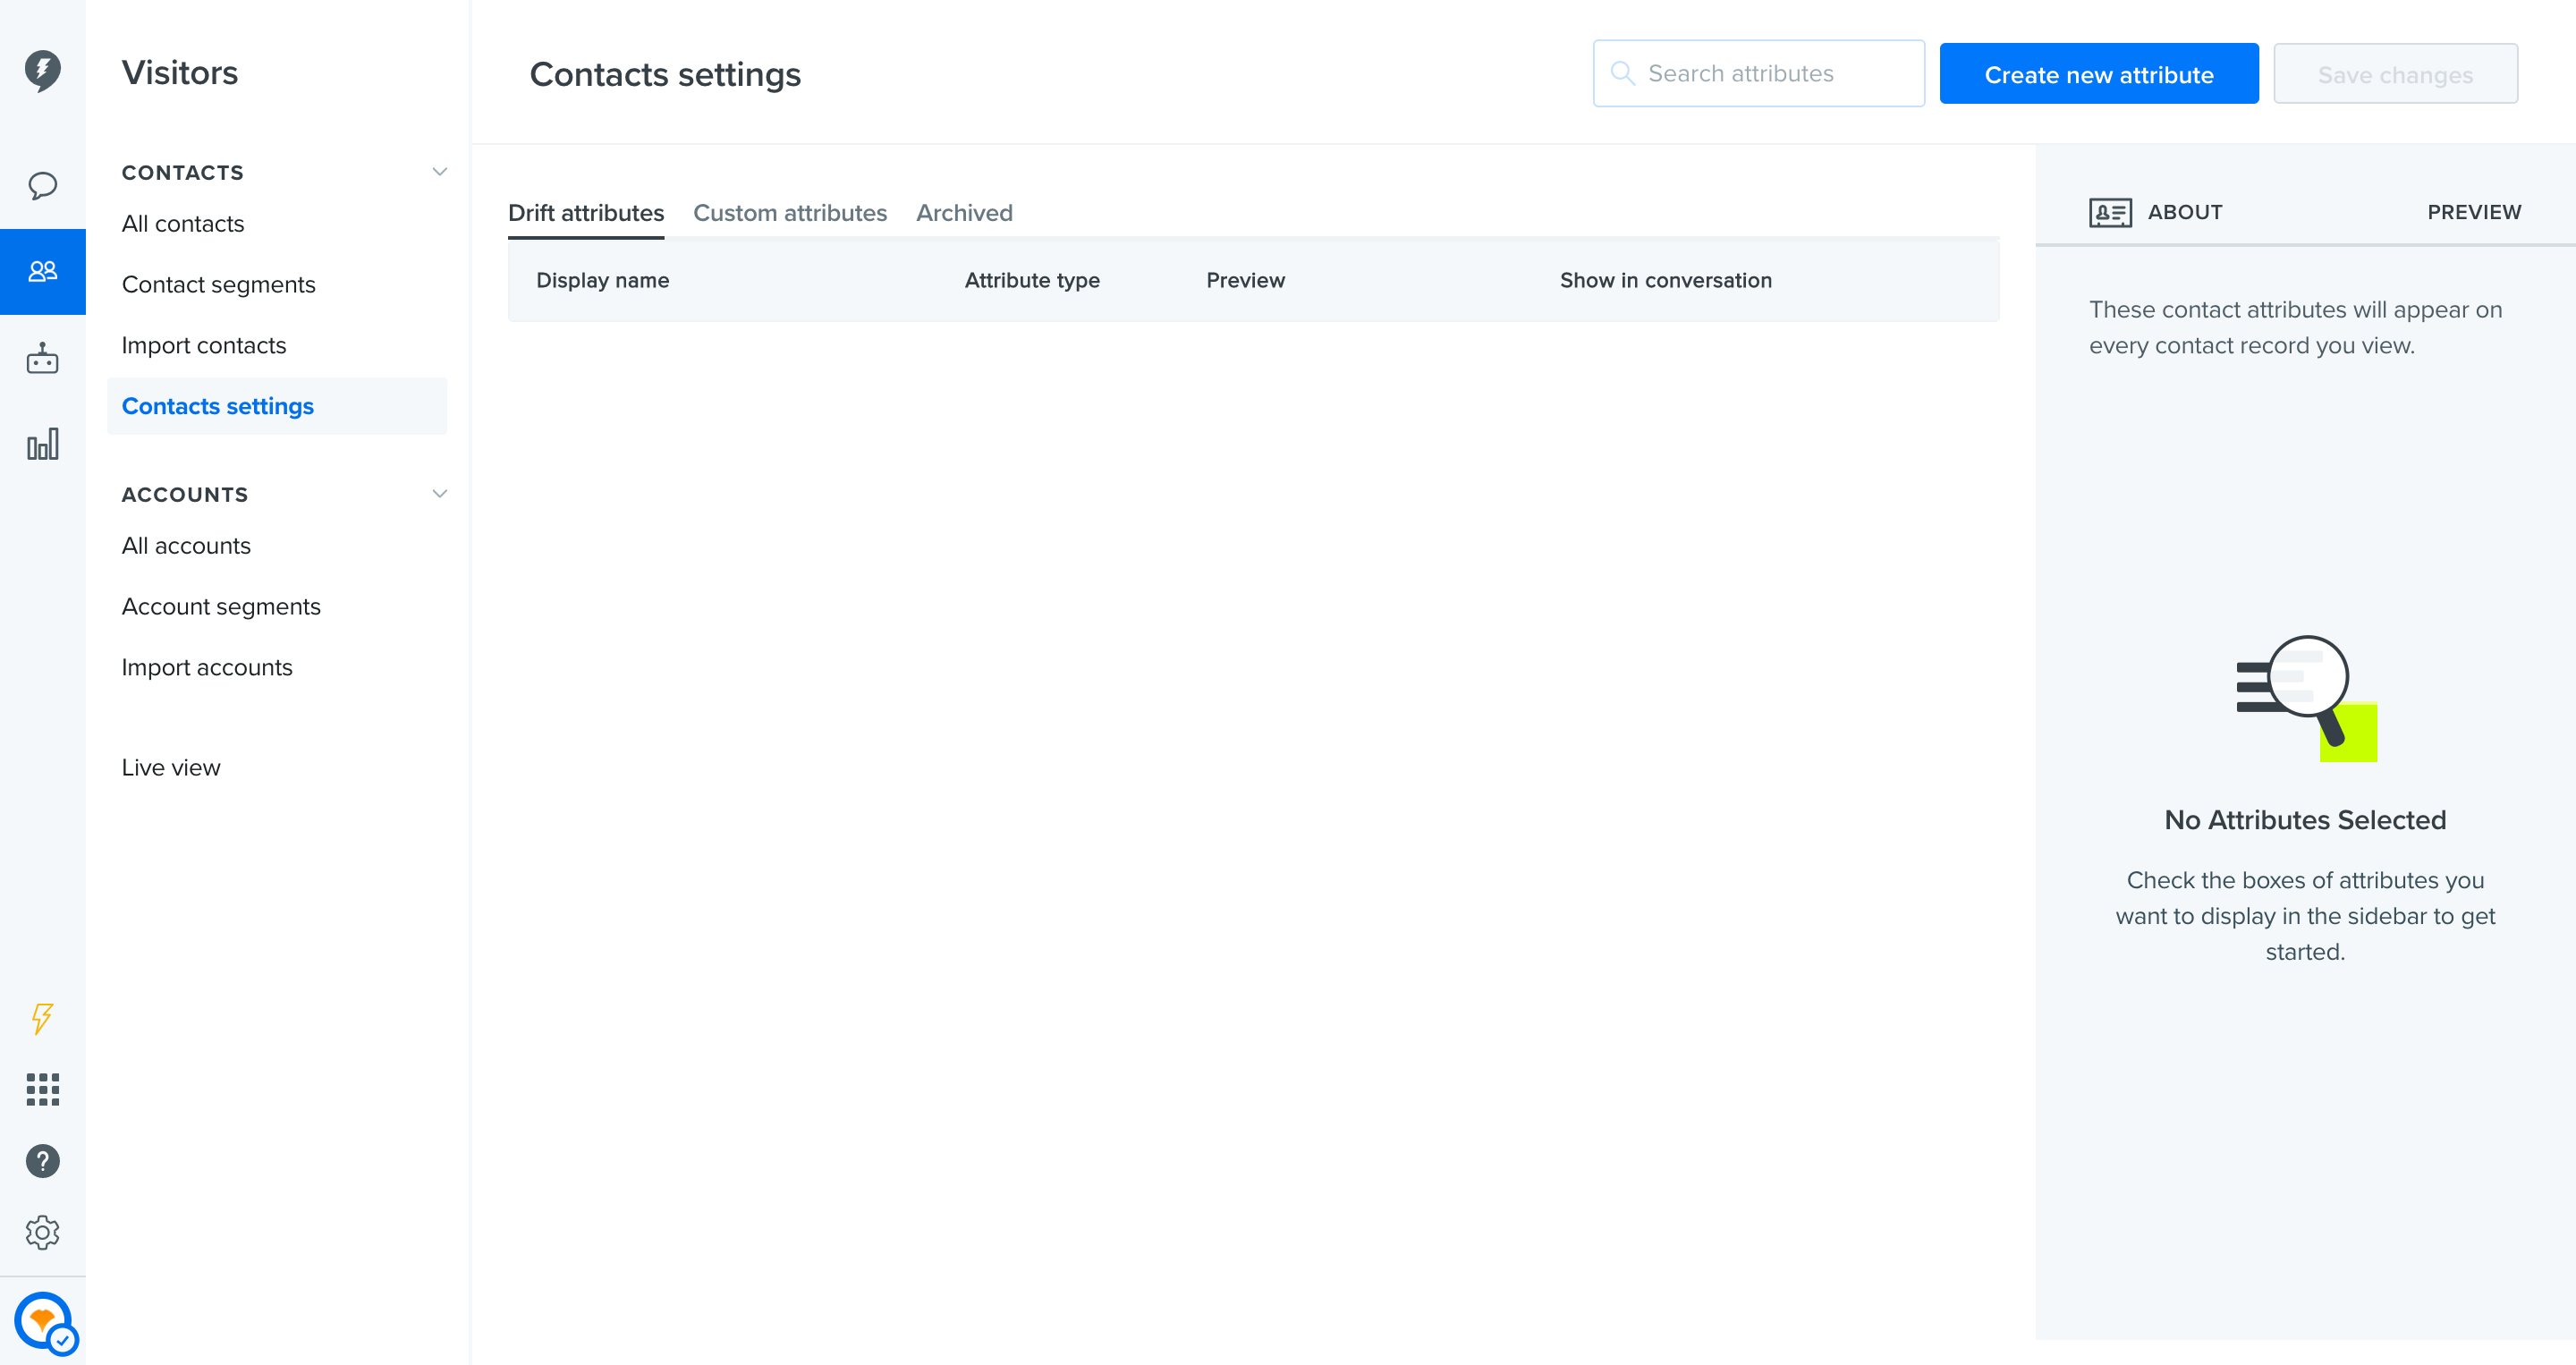The image size is (2576, 1365).
Task: Collapse the ACCOUNTS section chevron
Action: [439, 494]
